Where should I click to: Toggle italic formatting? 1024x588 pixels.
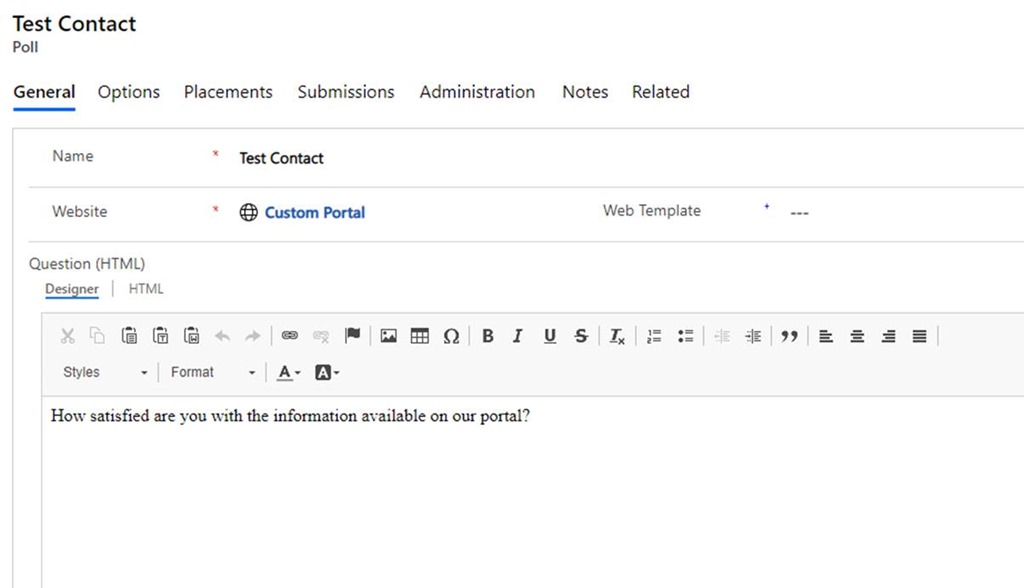click(518, 337)
